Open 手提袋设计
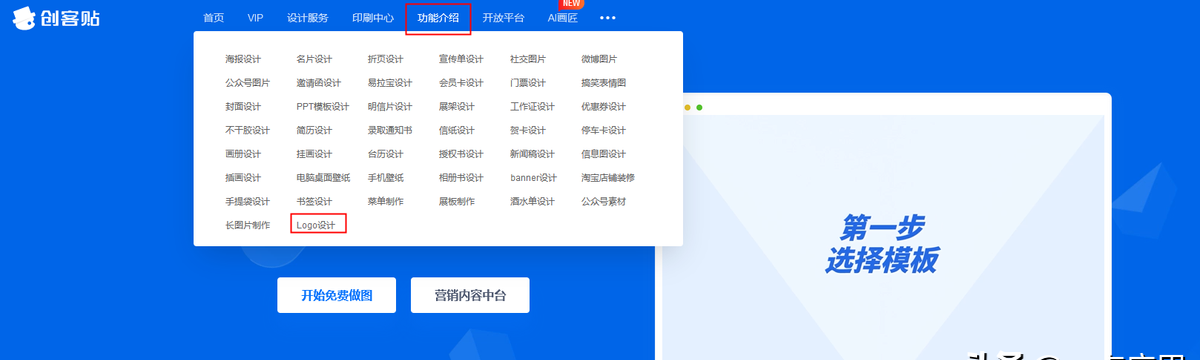This screenshot has width=1200, height=360. 248,202
